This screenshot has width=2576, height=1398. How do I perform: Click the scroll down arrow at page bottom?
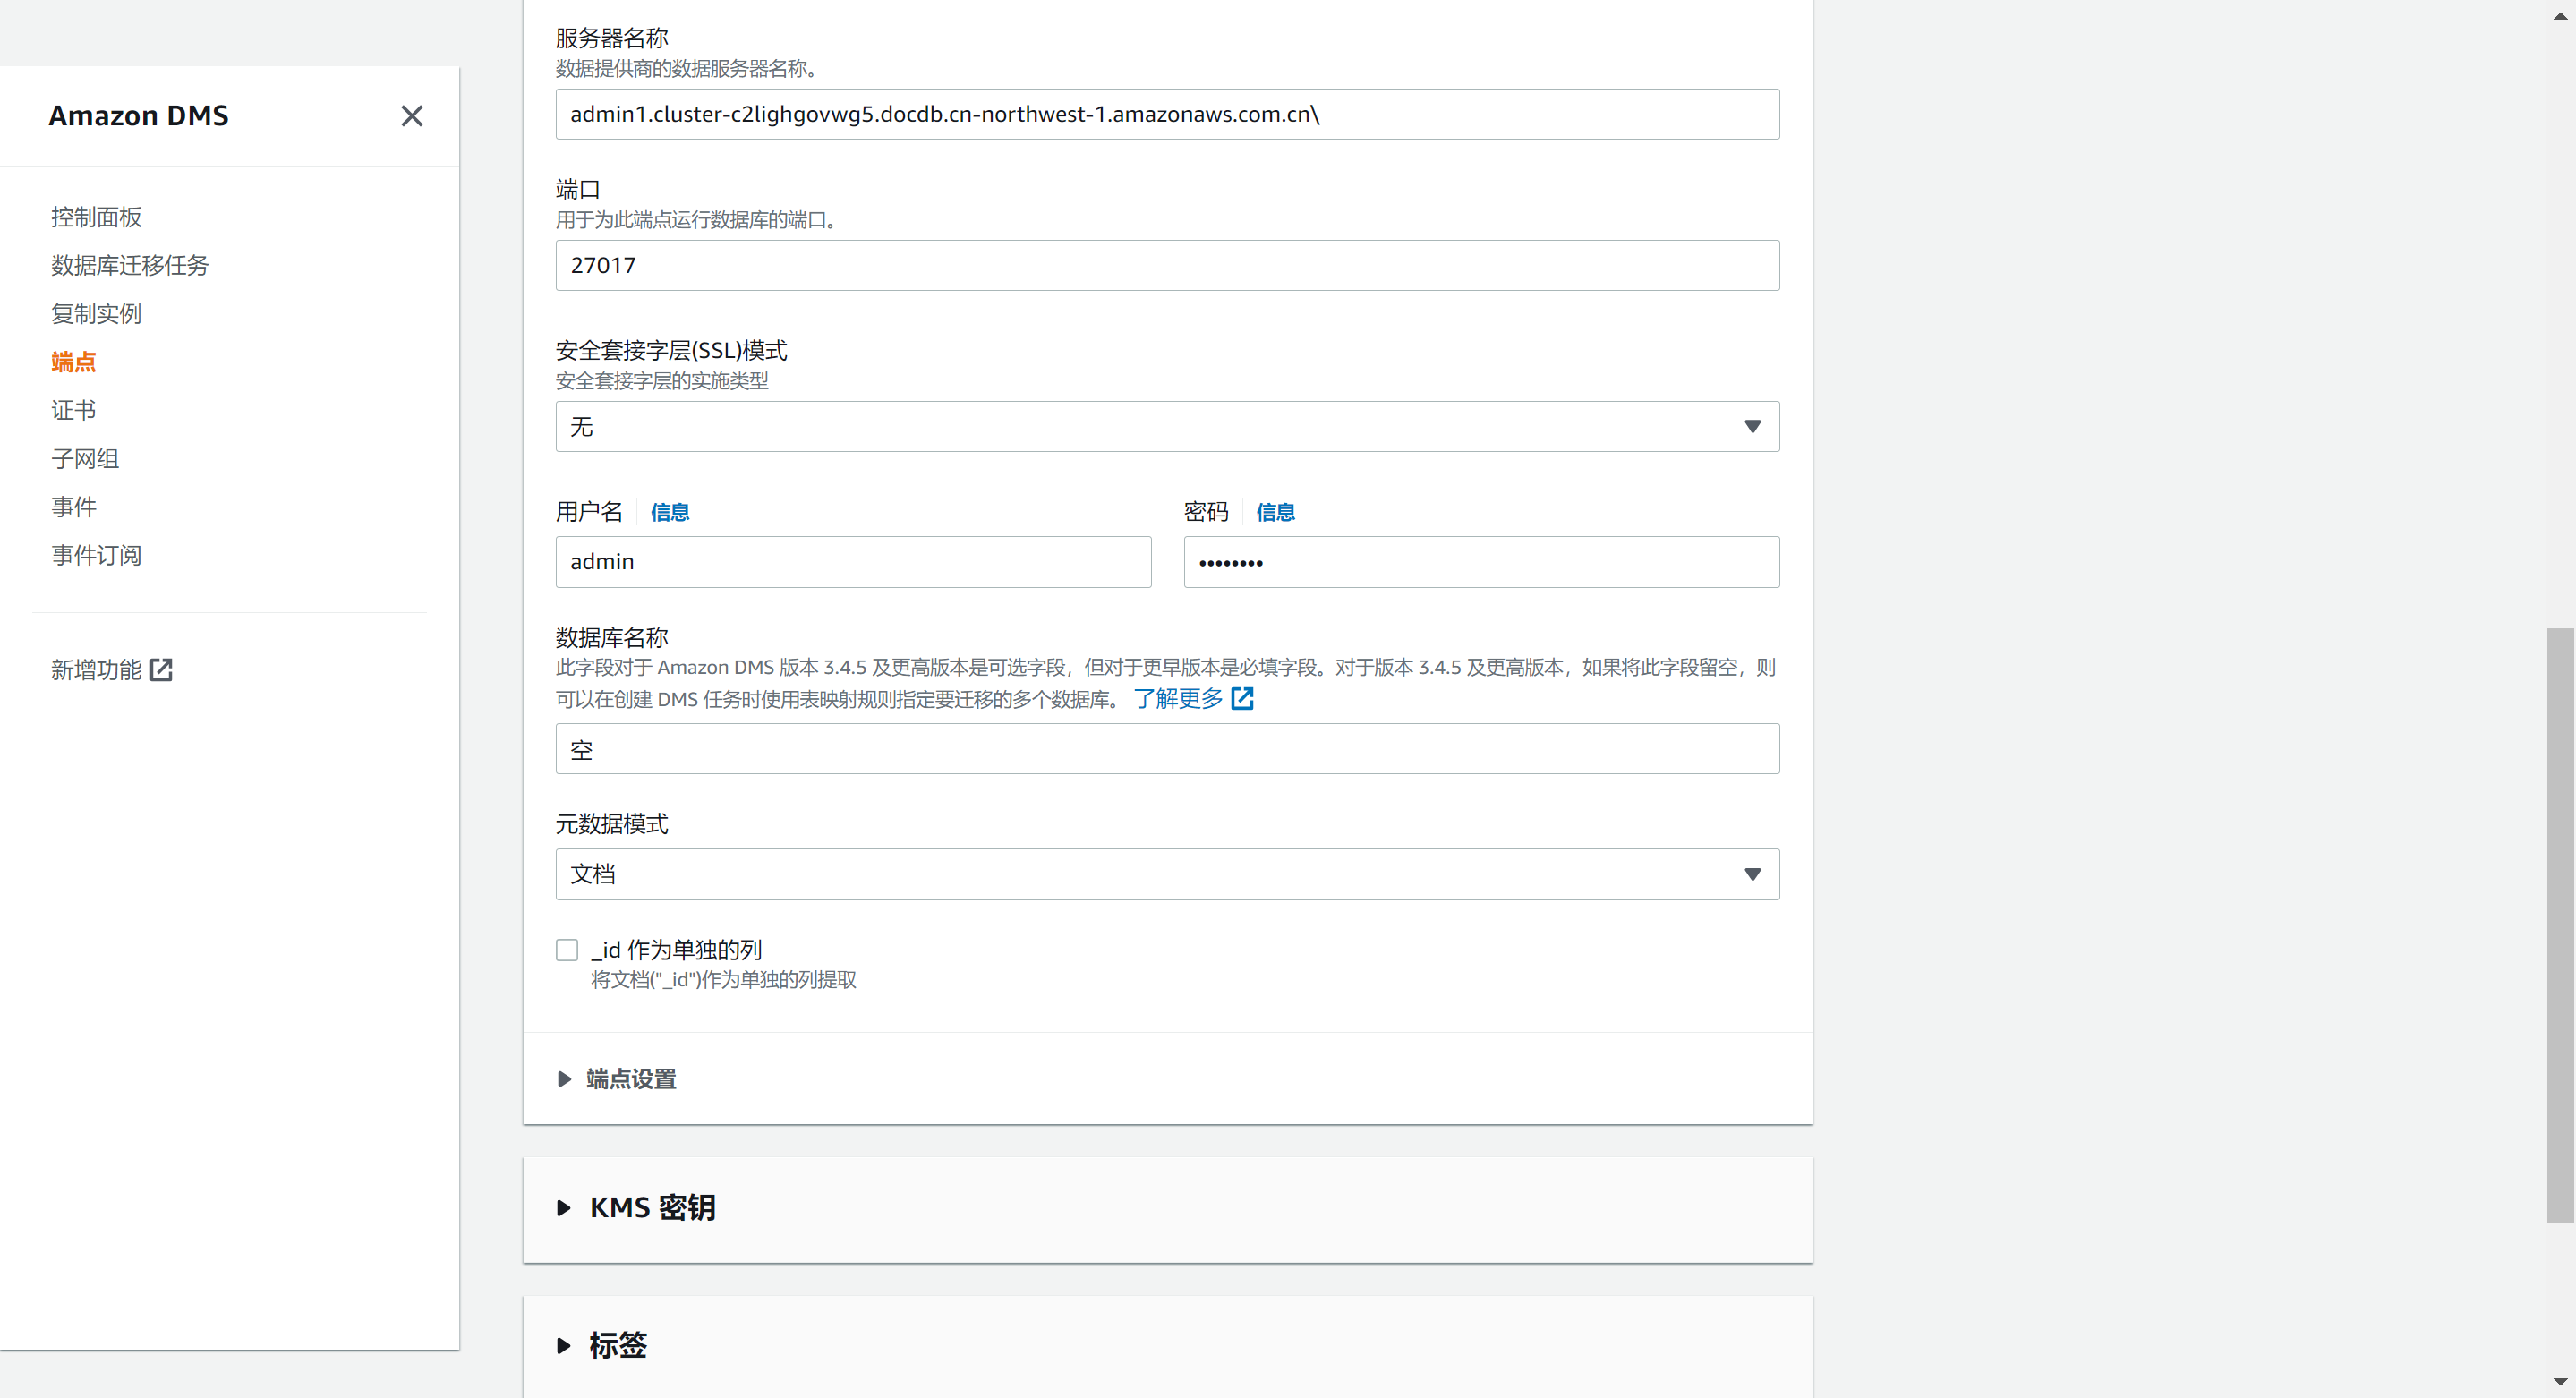point(2560,1383)
